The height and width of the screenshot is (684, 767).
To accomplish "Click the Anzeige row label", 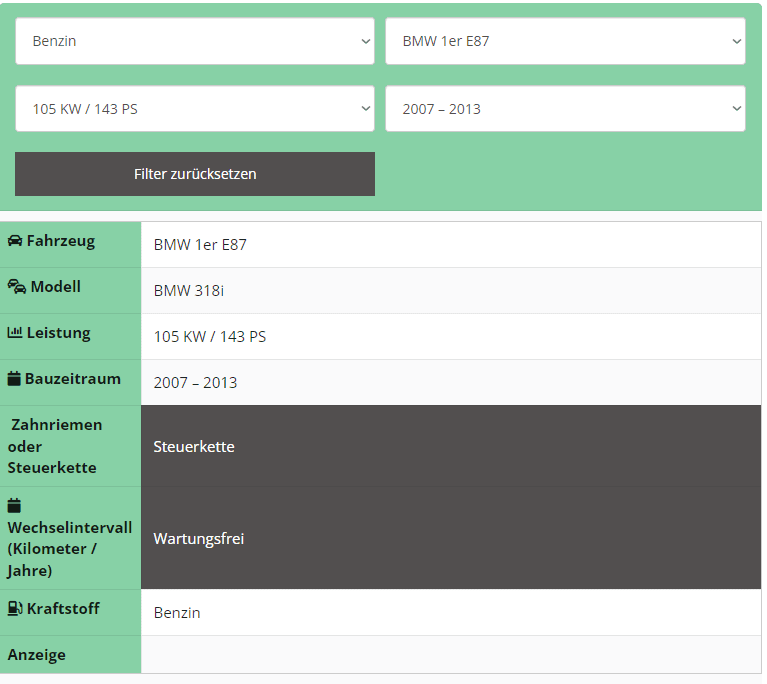I will (x=37, y=655).
